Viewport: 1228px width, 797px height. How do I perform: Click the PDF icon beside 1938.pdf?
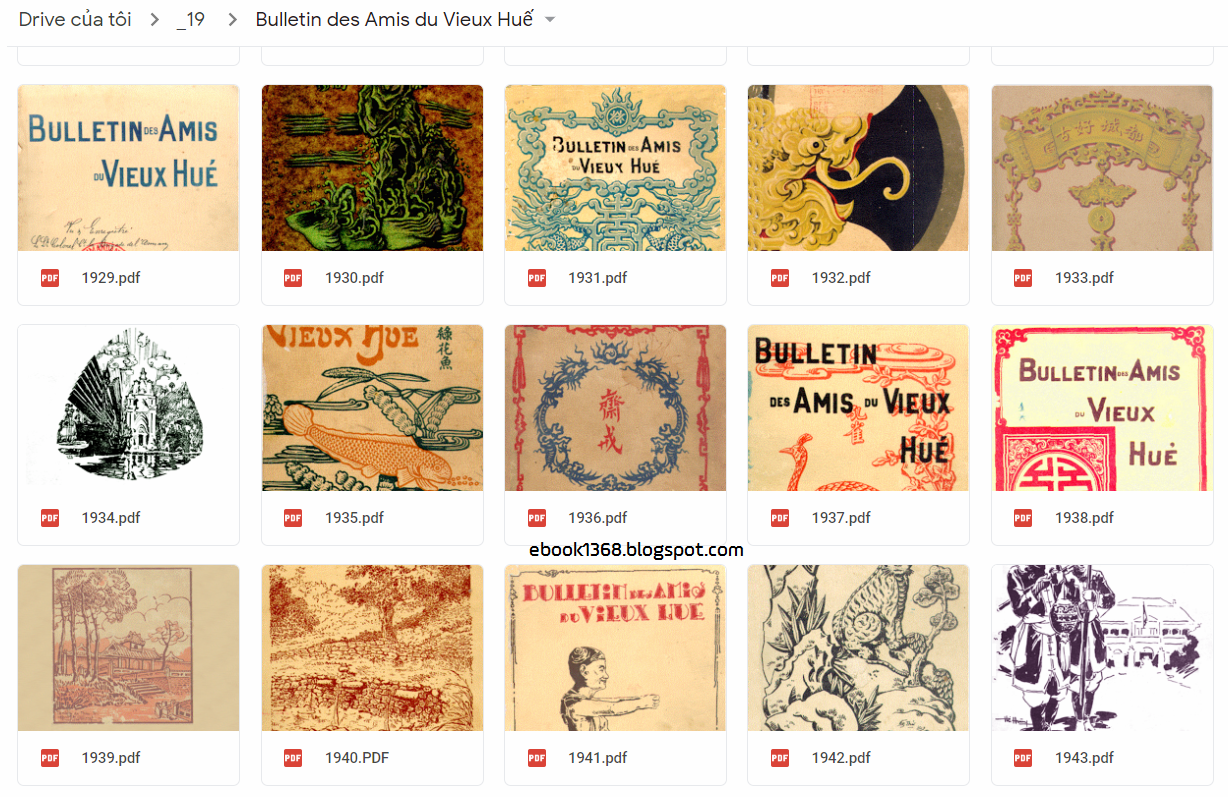(1023, 518)
